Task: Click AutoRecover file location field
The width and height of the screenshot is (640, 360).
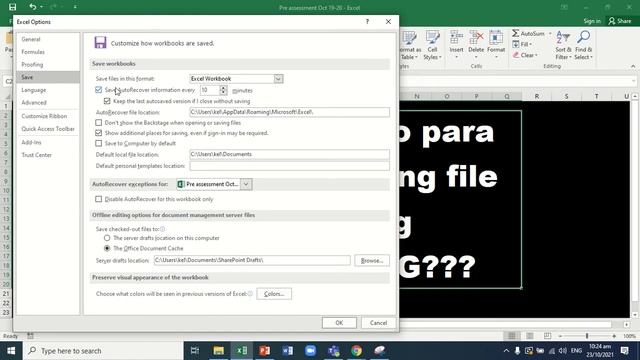Action: tap(289, 112)
